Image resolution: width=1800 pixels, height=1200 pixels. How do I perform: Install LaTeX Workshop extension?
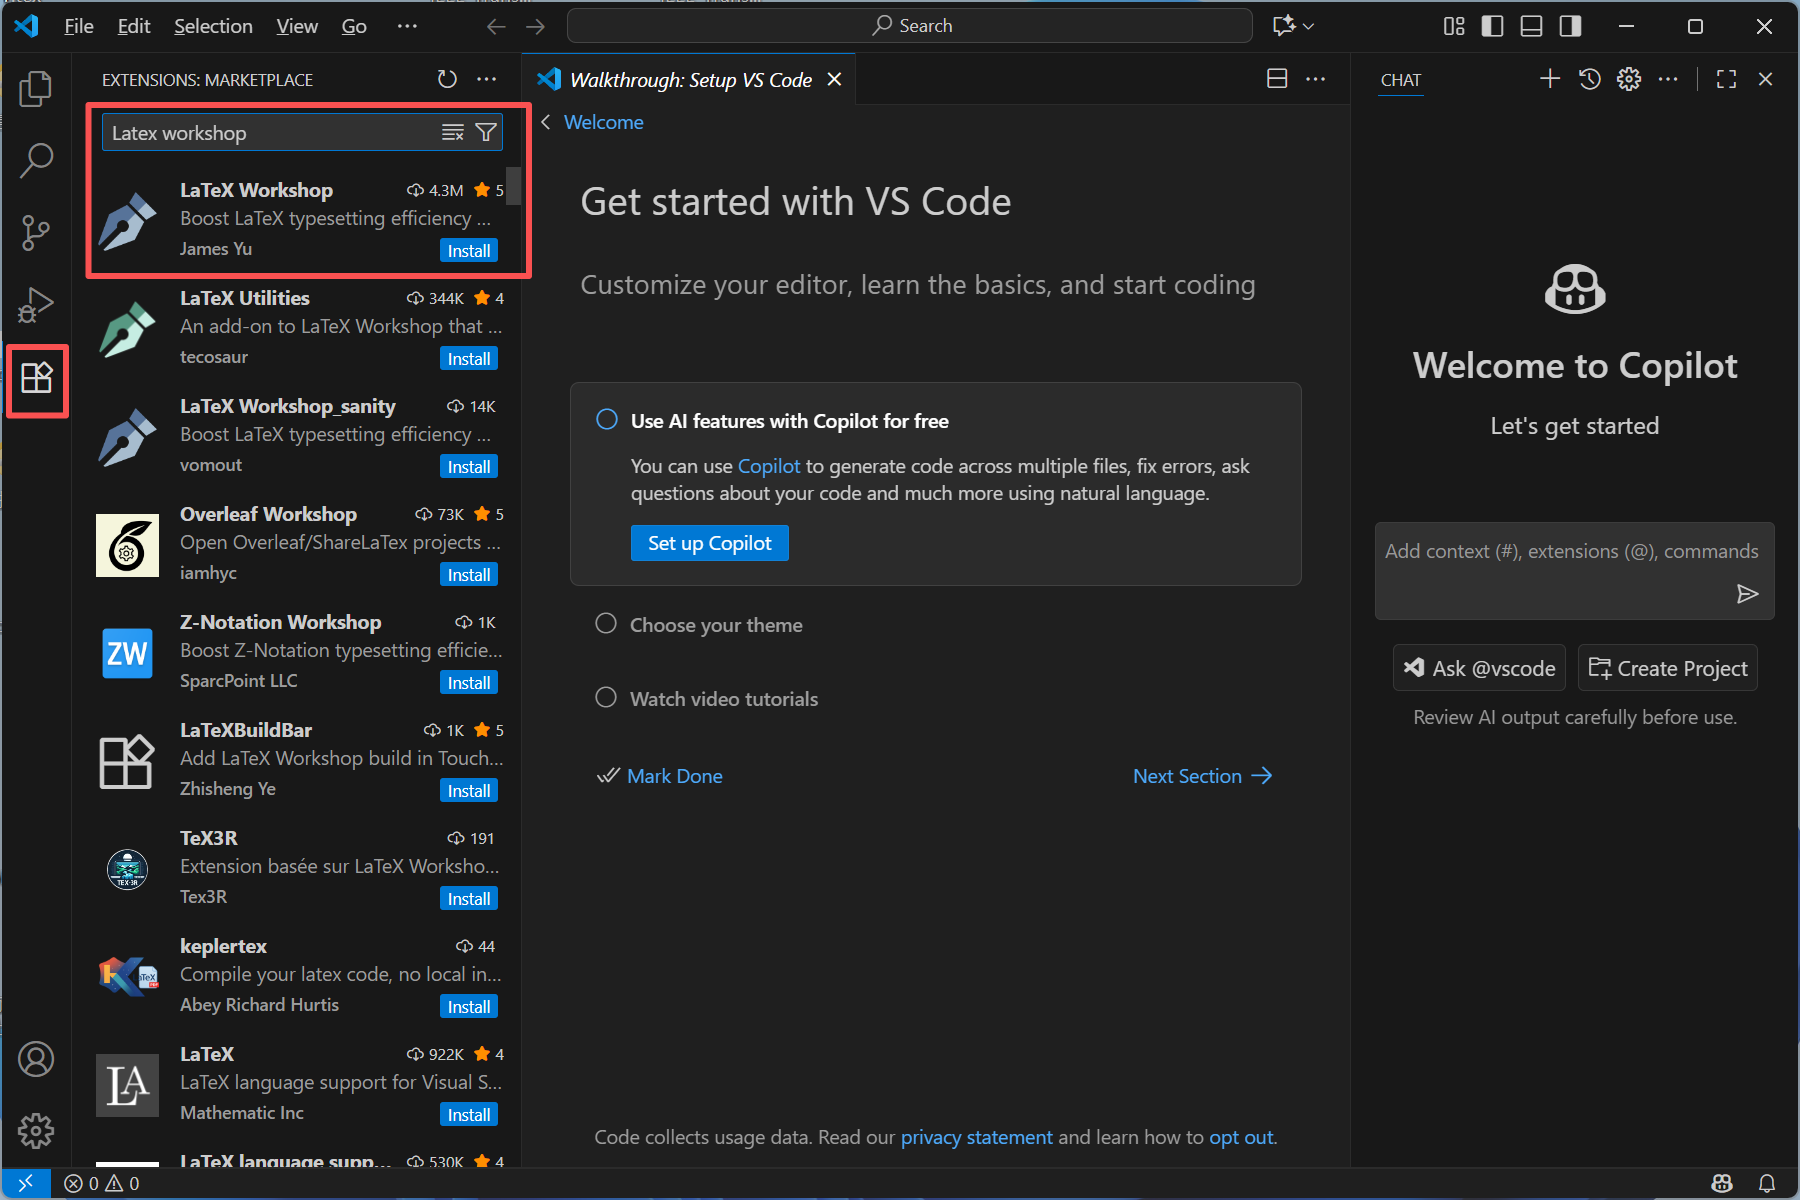click(469, 250)
